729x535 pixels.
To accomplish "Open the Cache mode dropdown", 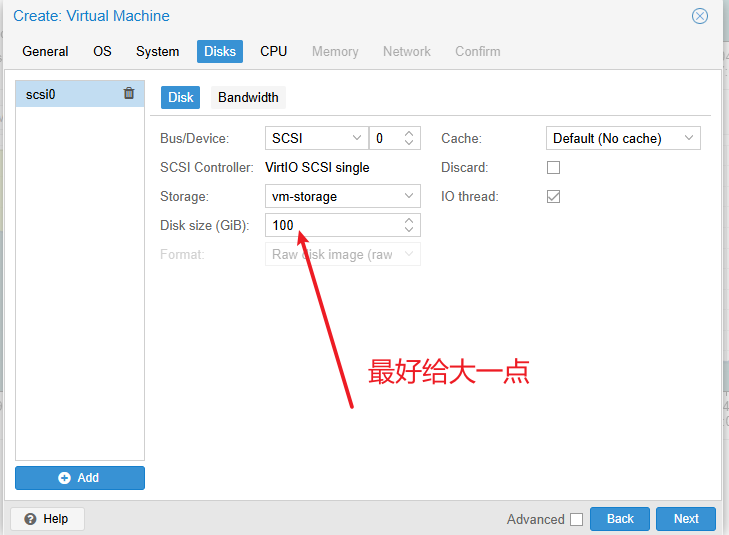I will pyautogui.click(x=688, y=138).
